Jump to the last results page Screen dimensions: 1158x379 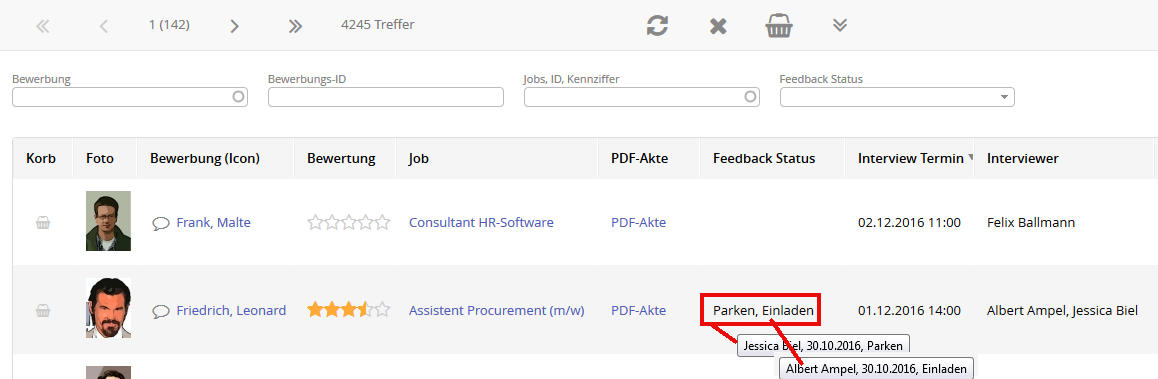(x=295, y=26)
